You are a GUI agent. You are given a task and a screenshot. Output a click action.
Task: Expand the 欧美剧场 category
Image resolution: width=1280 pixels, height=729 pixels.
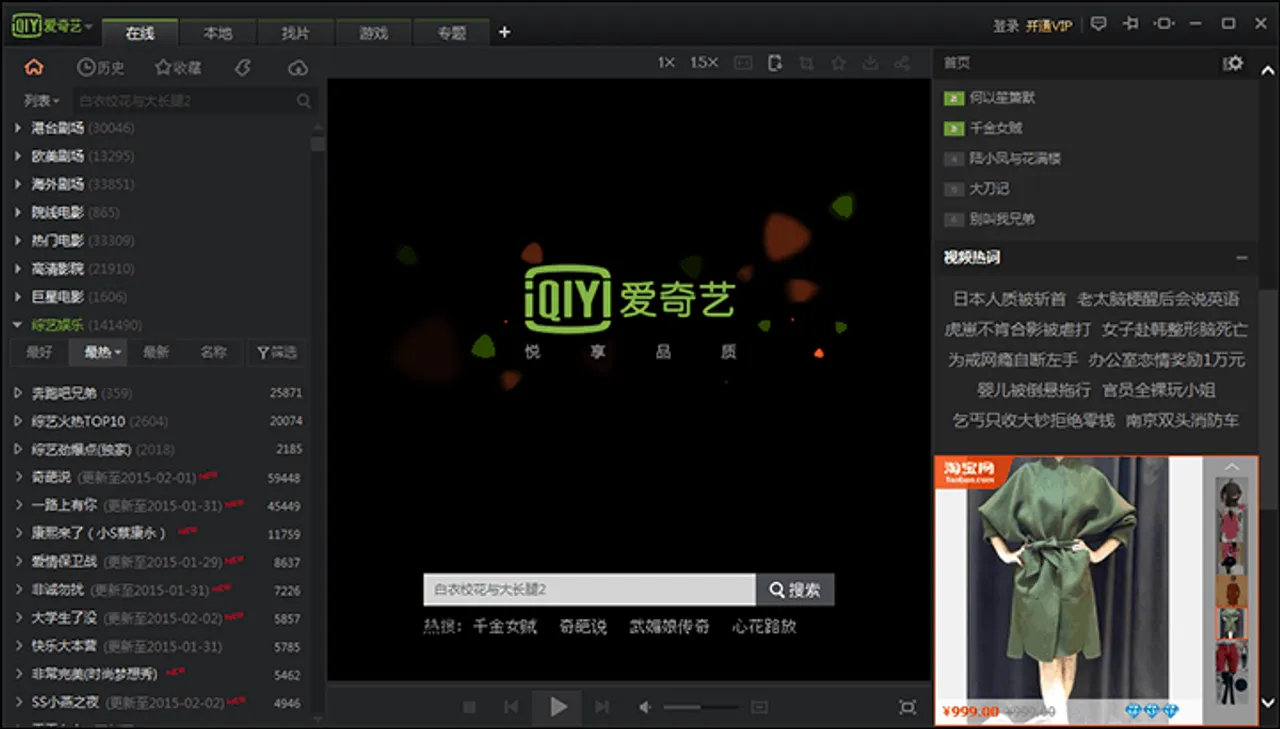18,156
